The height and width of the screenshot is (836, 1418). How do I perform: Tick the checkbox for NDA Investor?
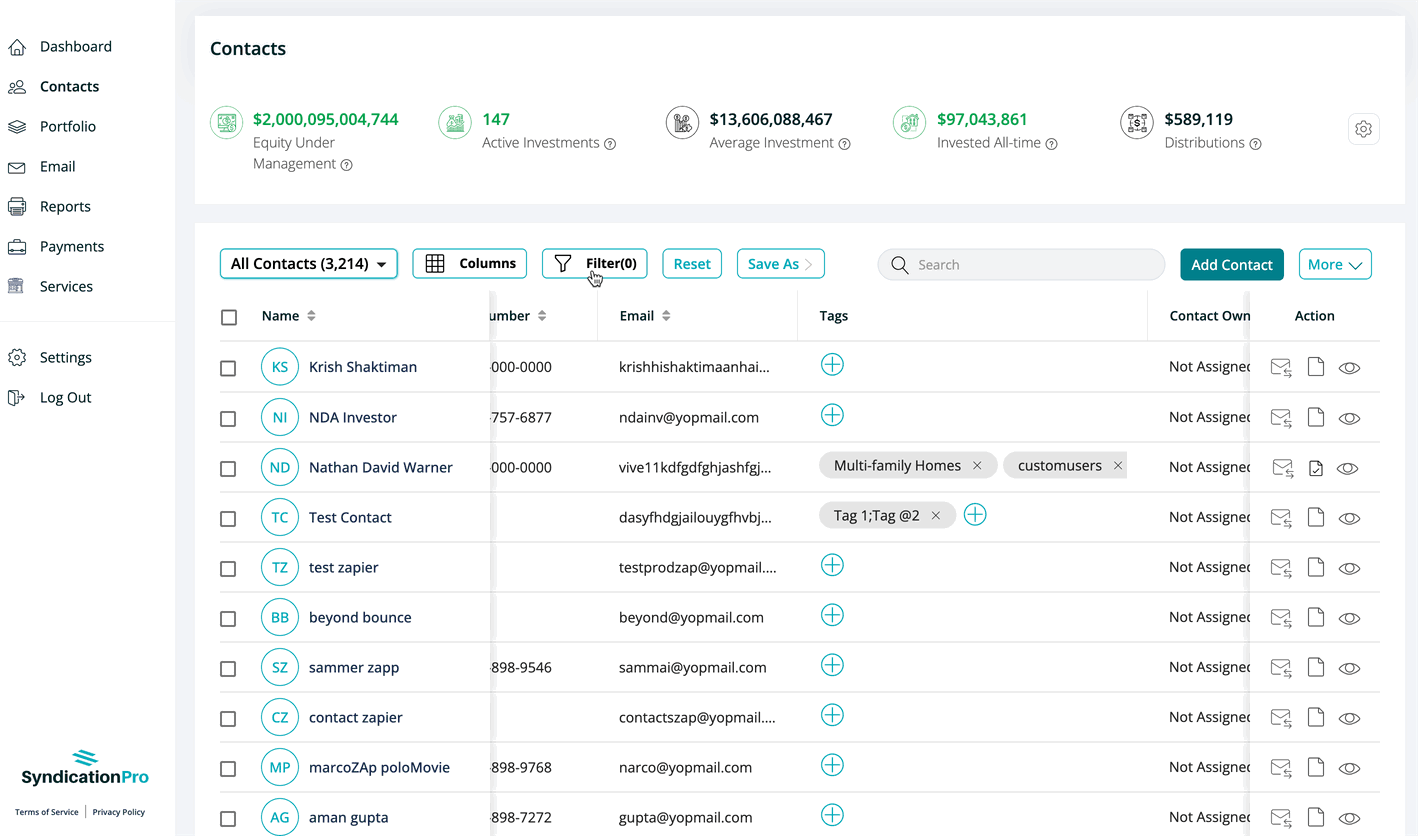point(228,418)
